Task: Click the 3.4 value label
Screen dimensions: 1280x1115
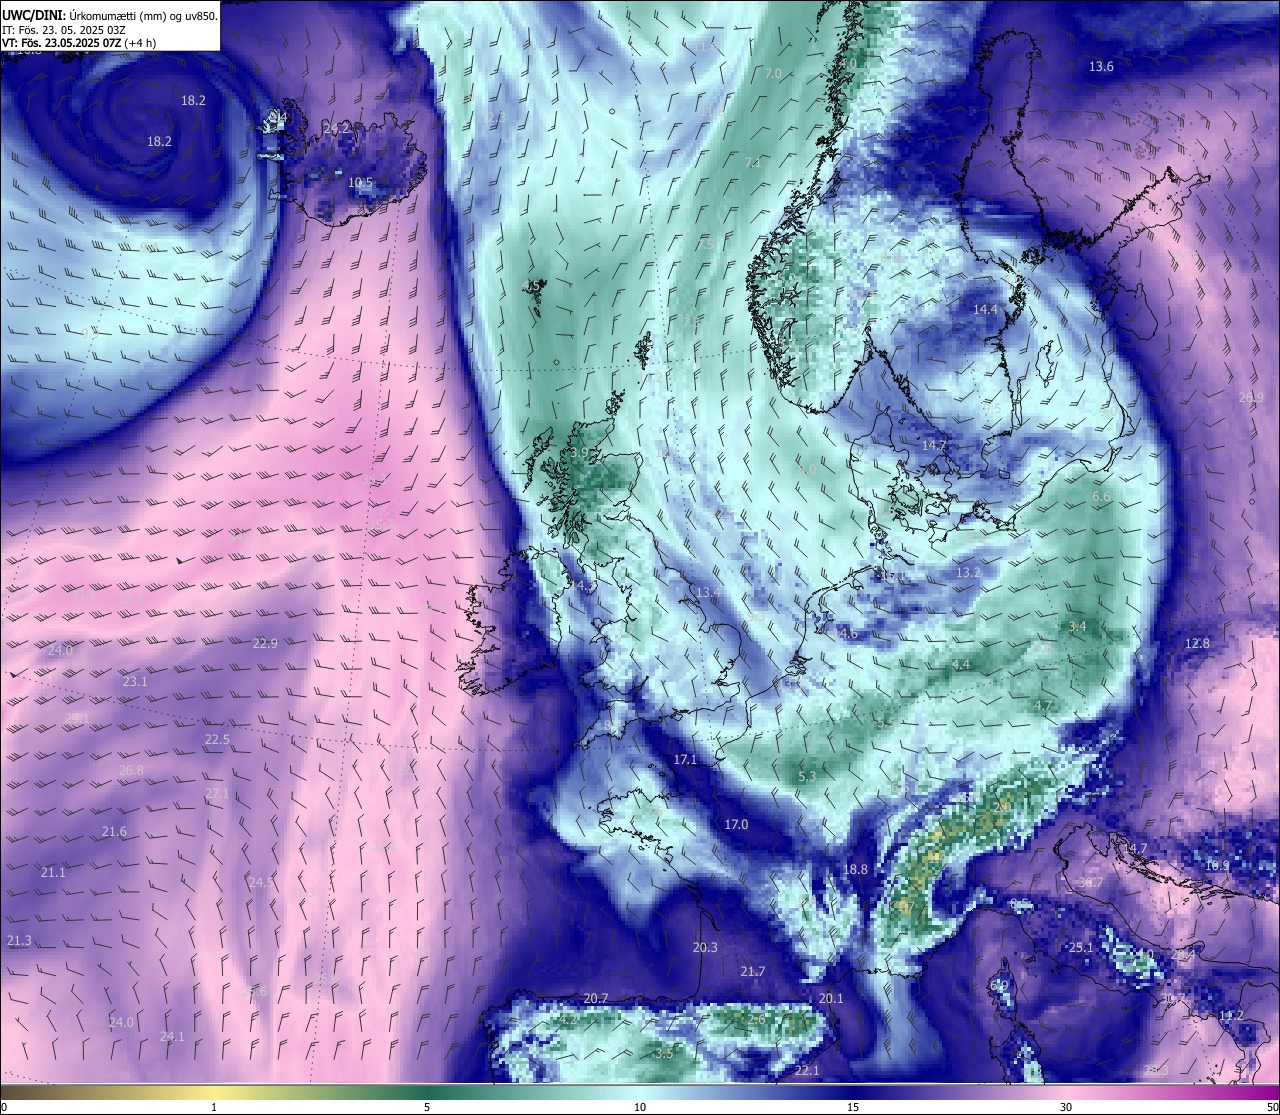Action: [x=1077, y=627]
